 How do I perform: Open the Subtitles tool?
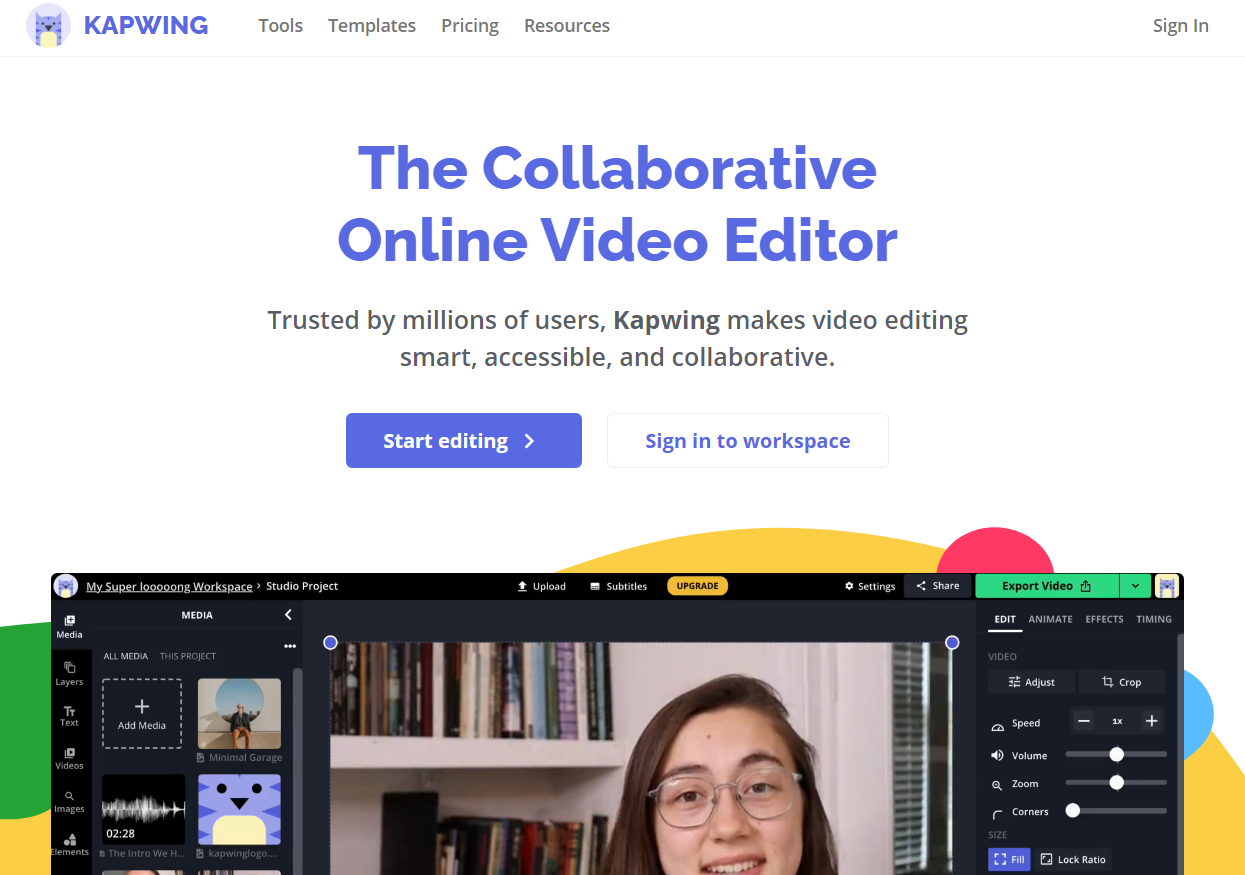618,586
